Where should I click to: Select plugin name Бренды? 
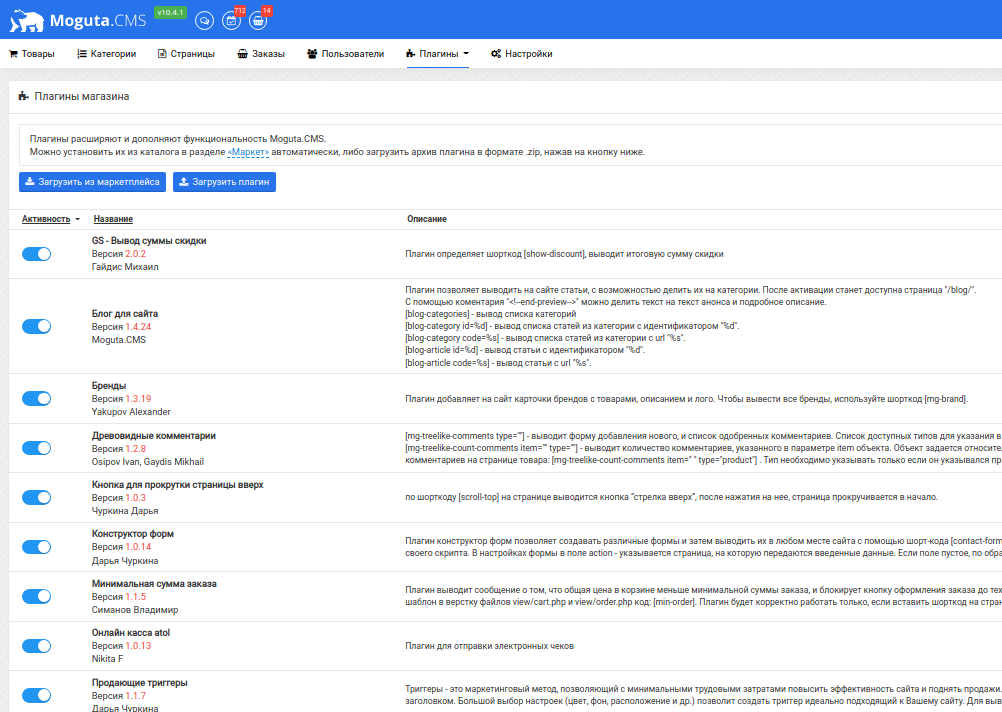[x=109, y=386]
